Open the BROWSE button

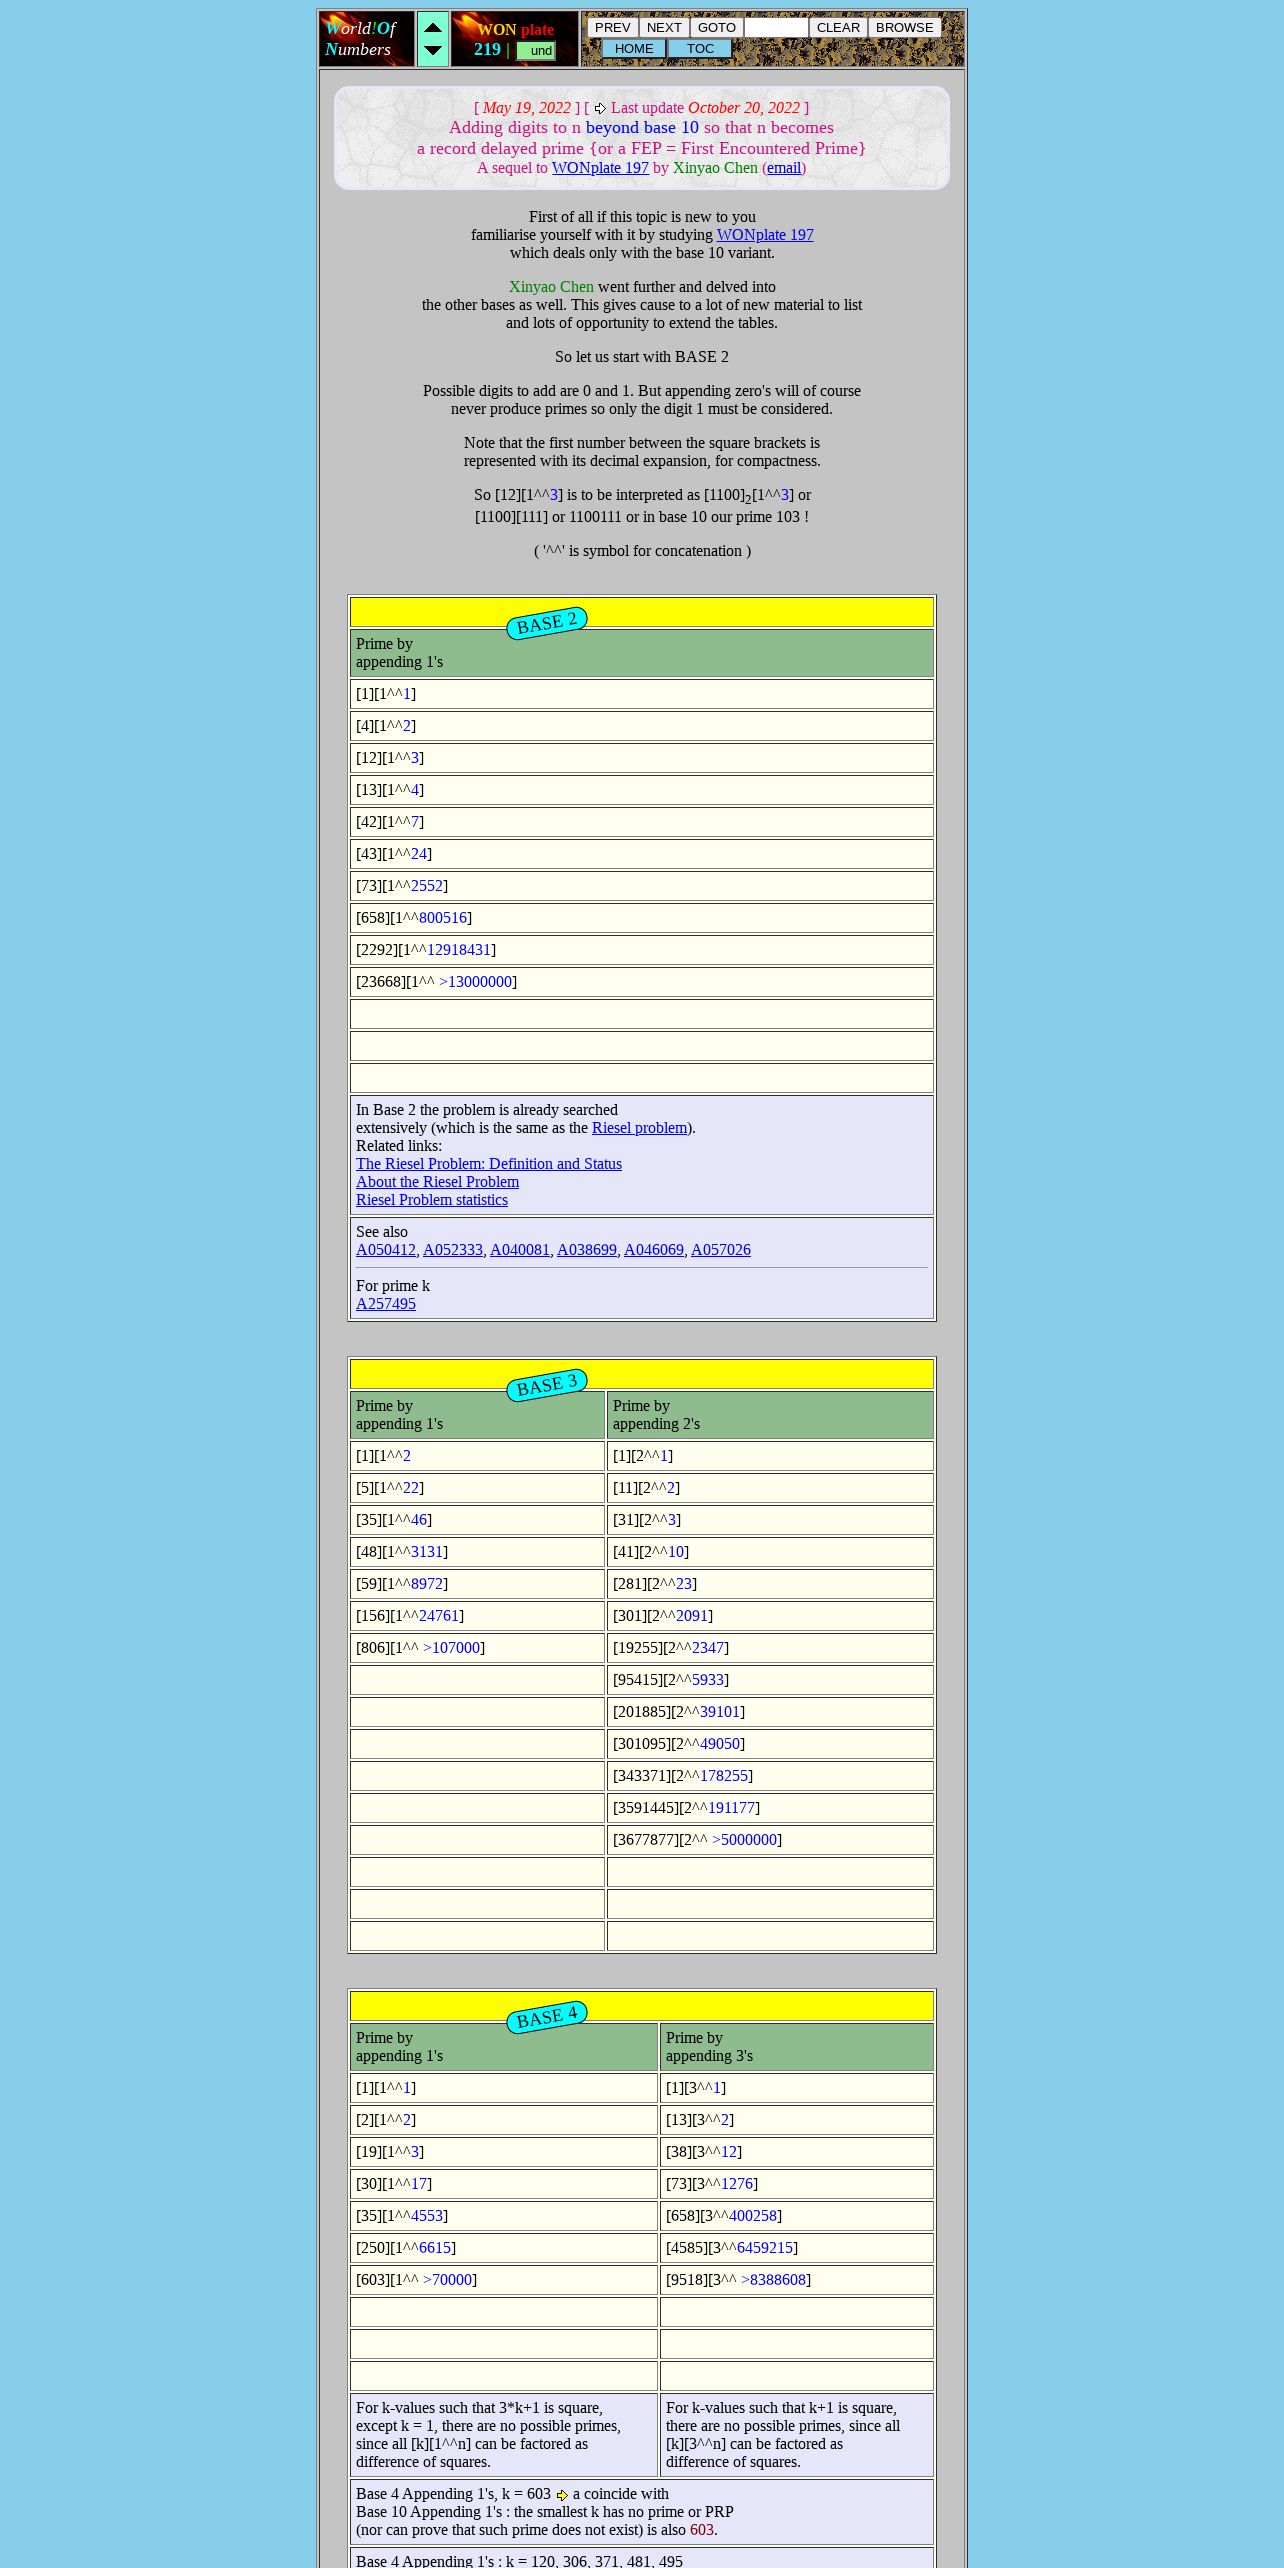pos(905,28)
